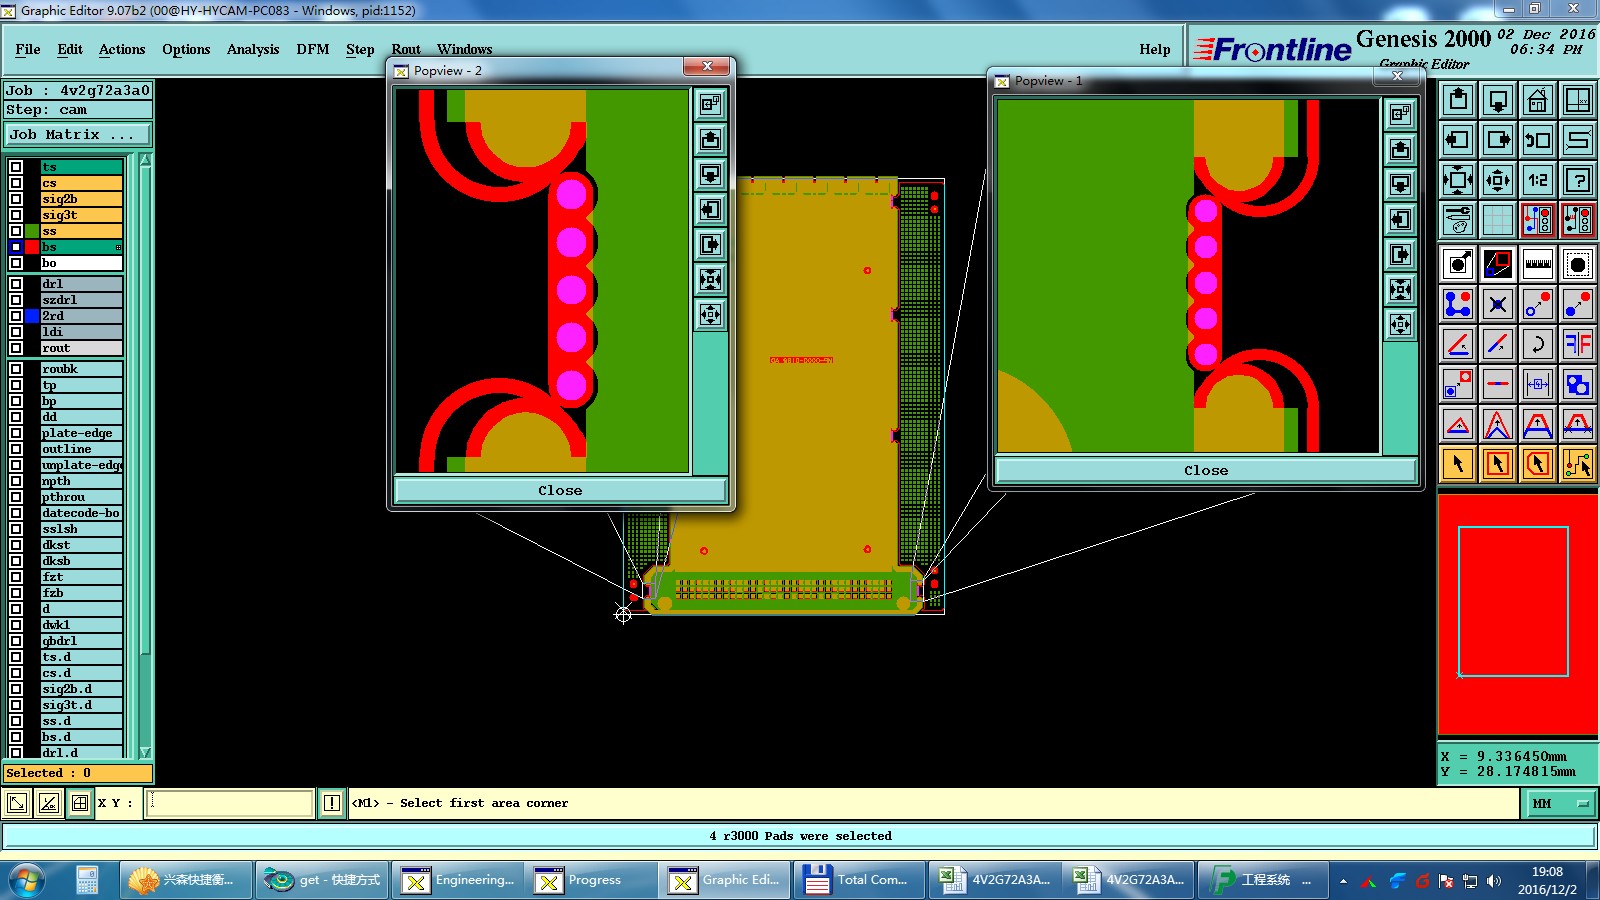Screen dimensions: 1600x900
Task: Click pan right icon in Popview - 1
Action: pyautogui.click(x=1400, y=254)
